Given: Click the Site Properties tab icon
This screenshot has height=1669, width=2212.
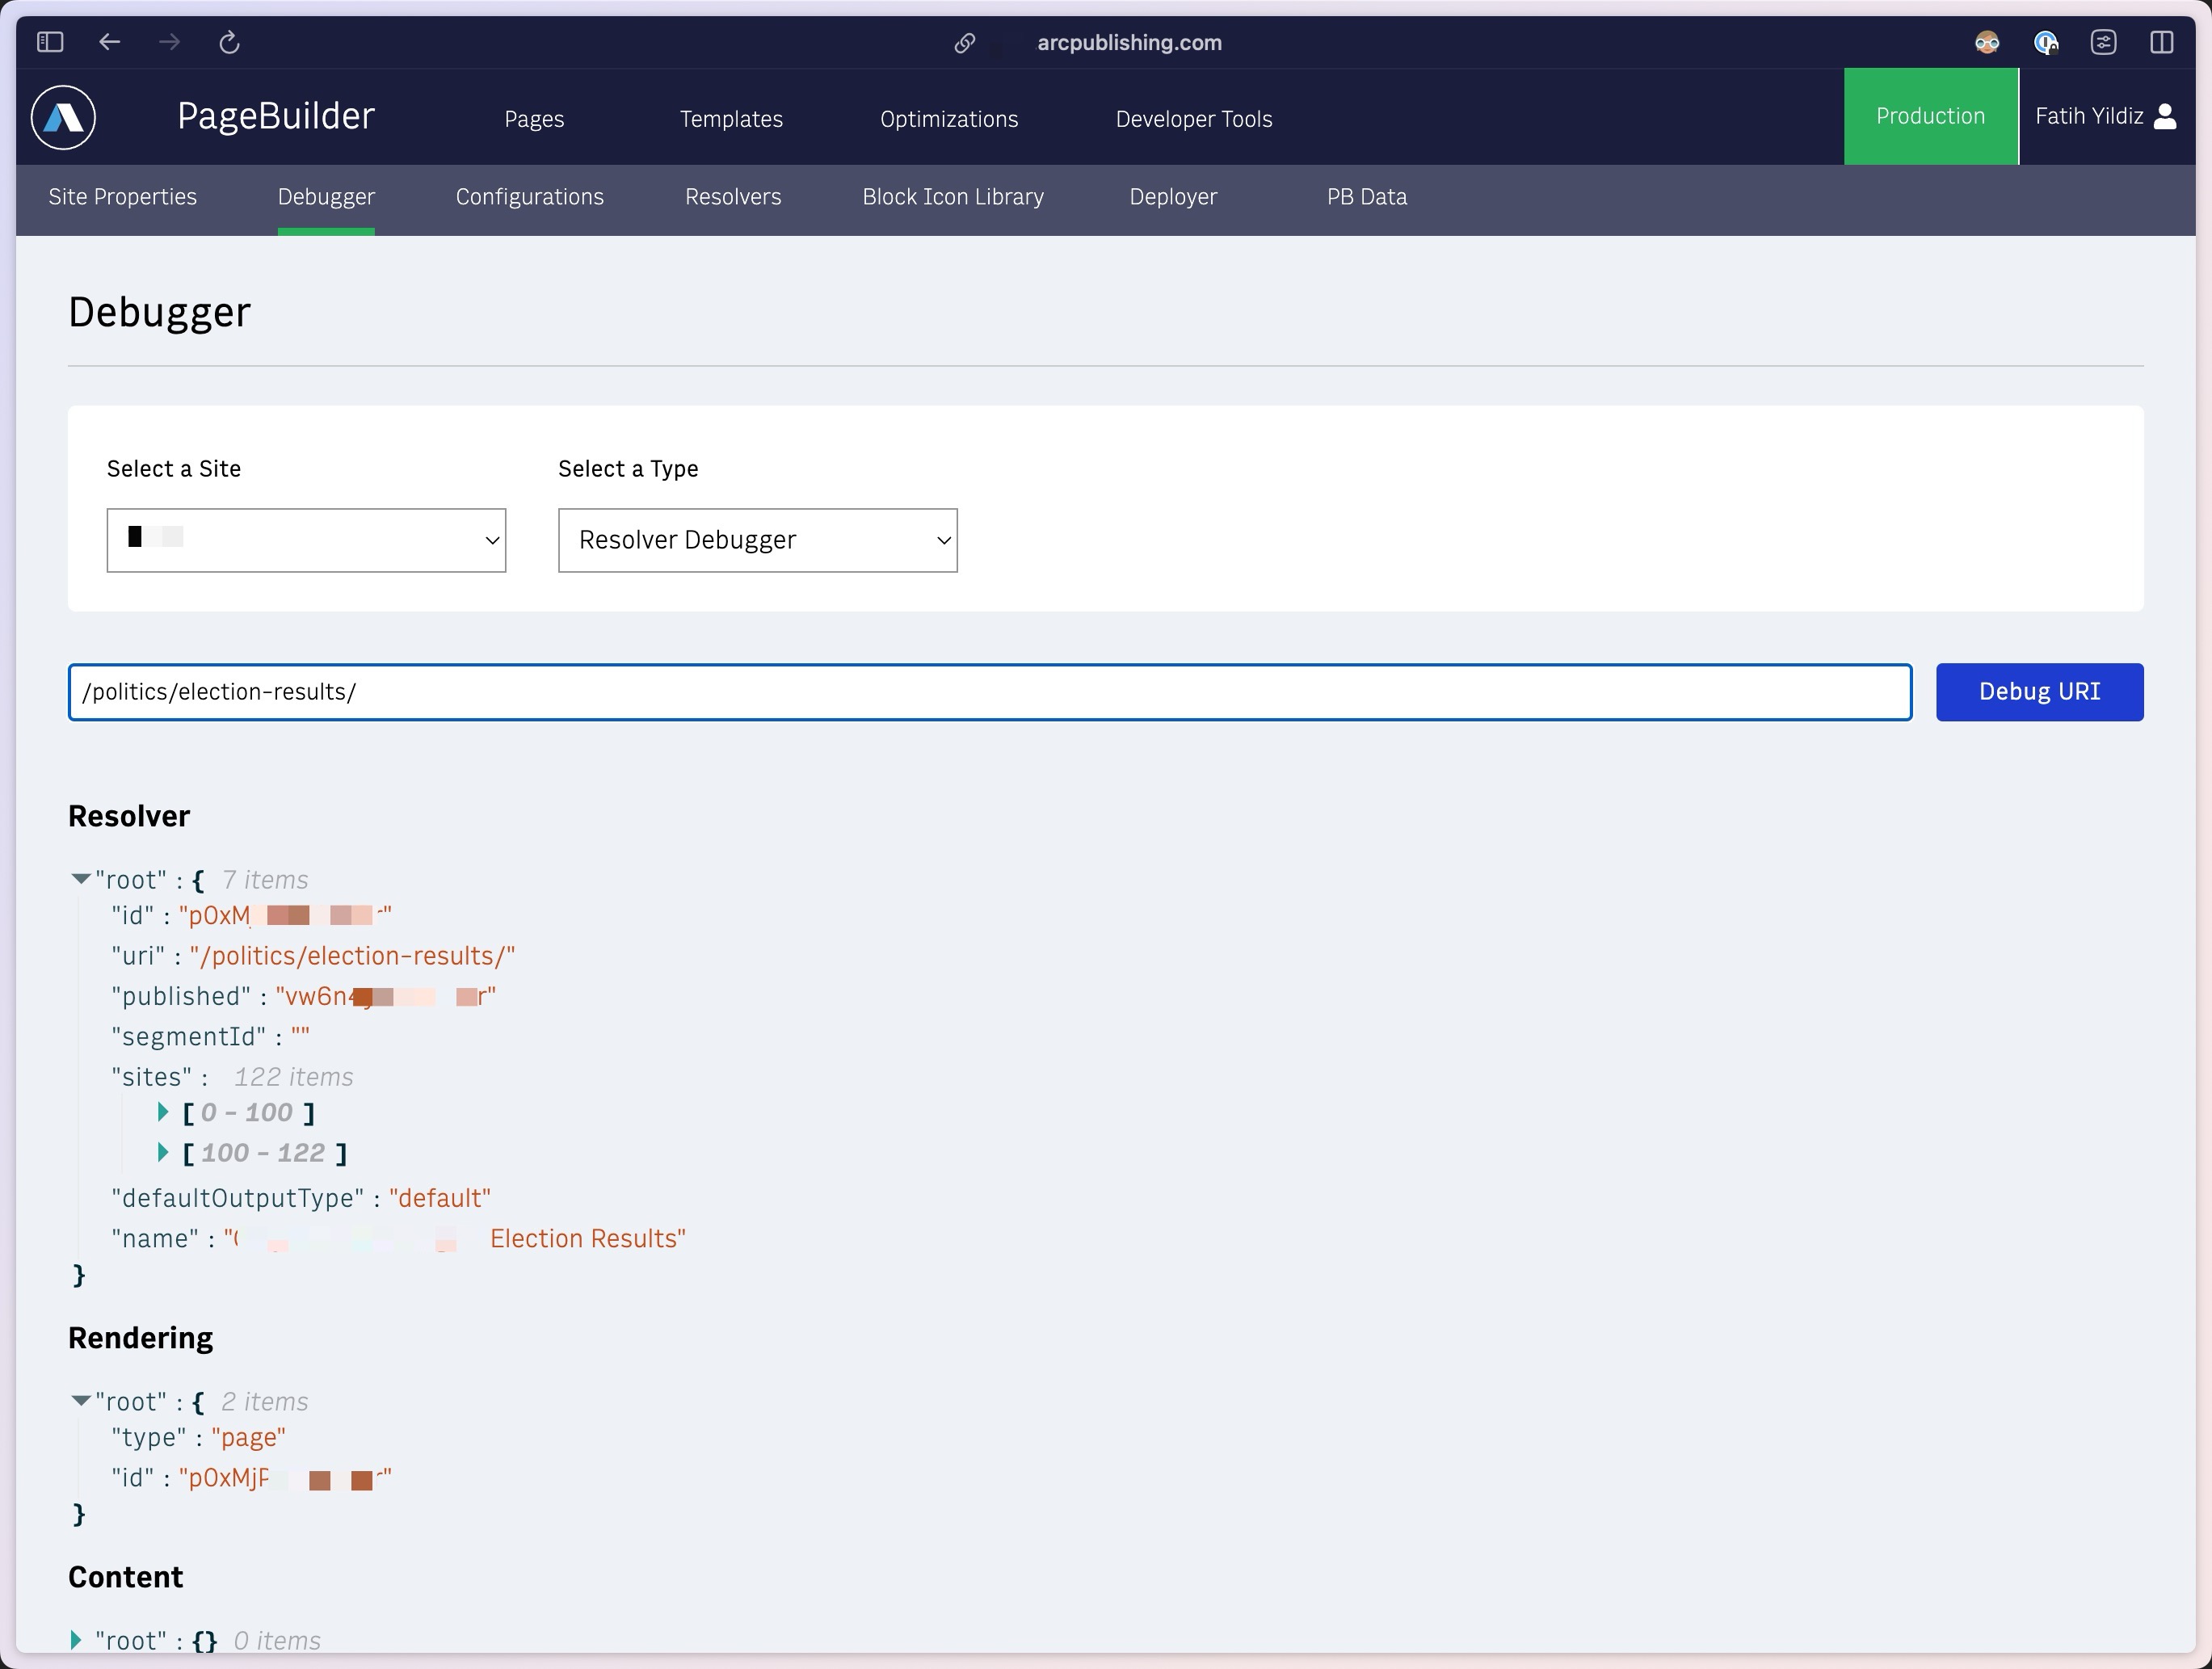Looking at the screenshot, I should click(123, 196).
